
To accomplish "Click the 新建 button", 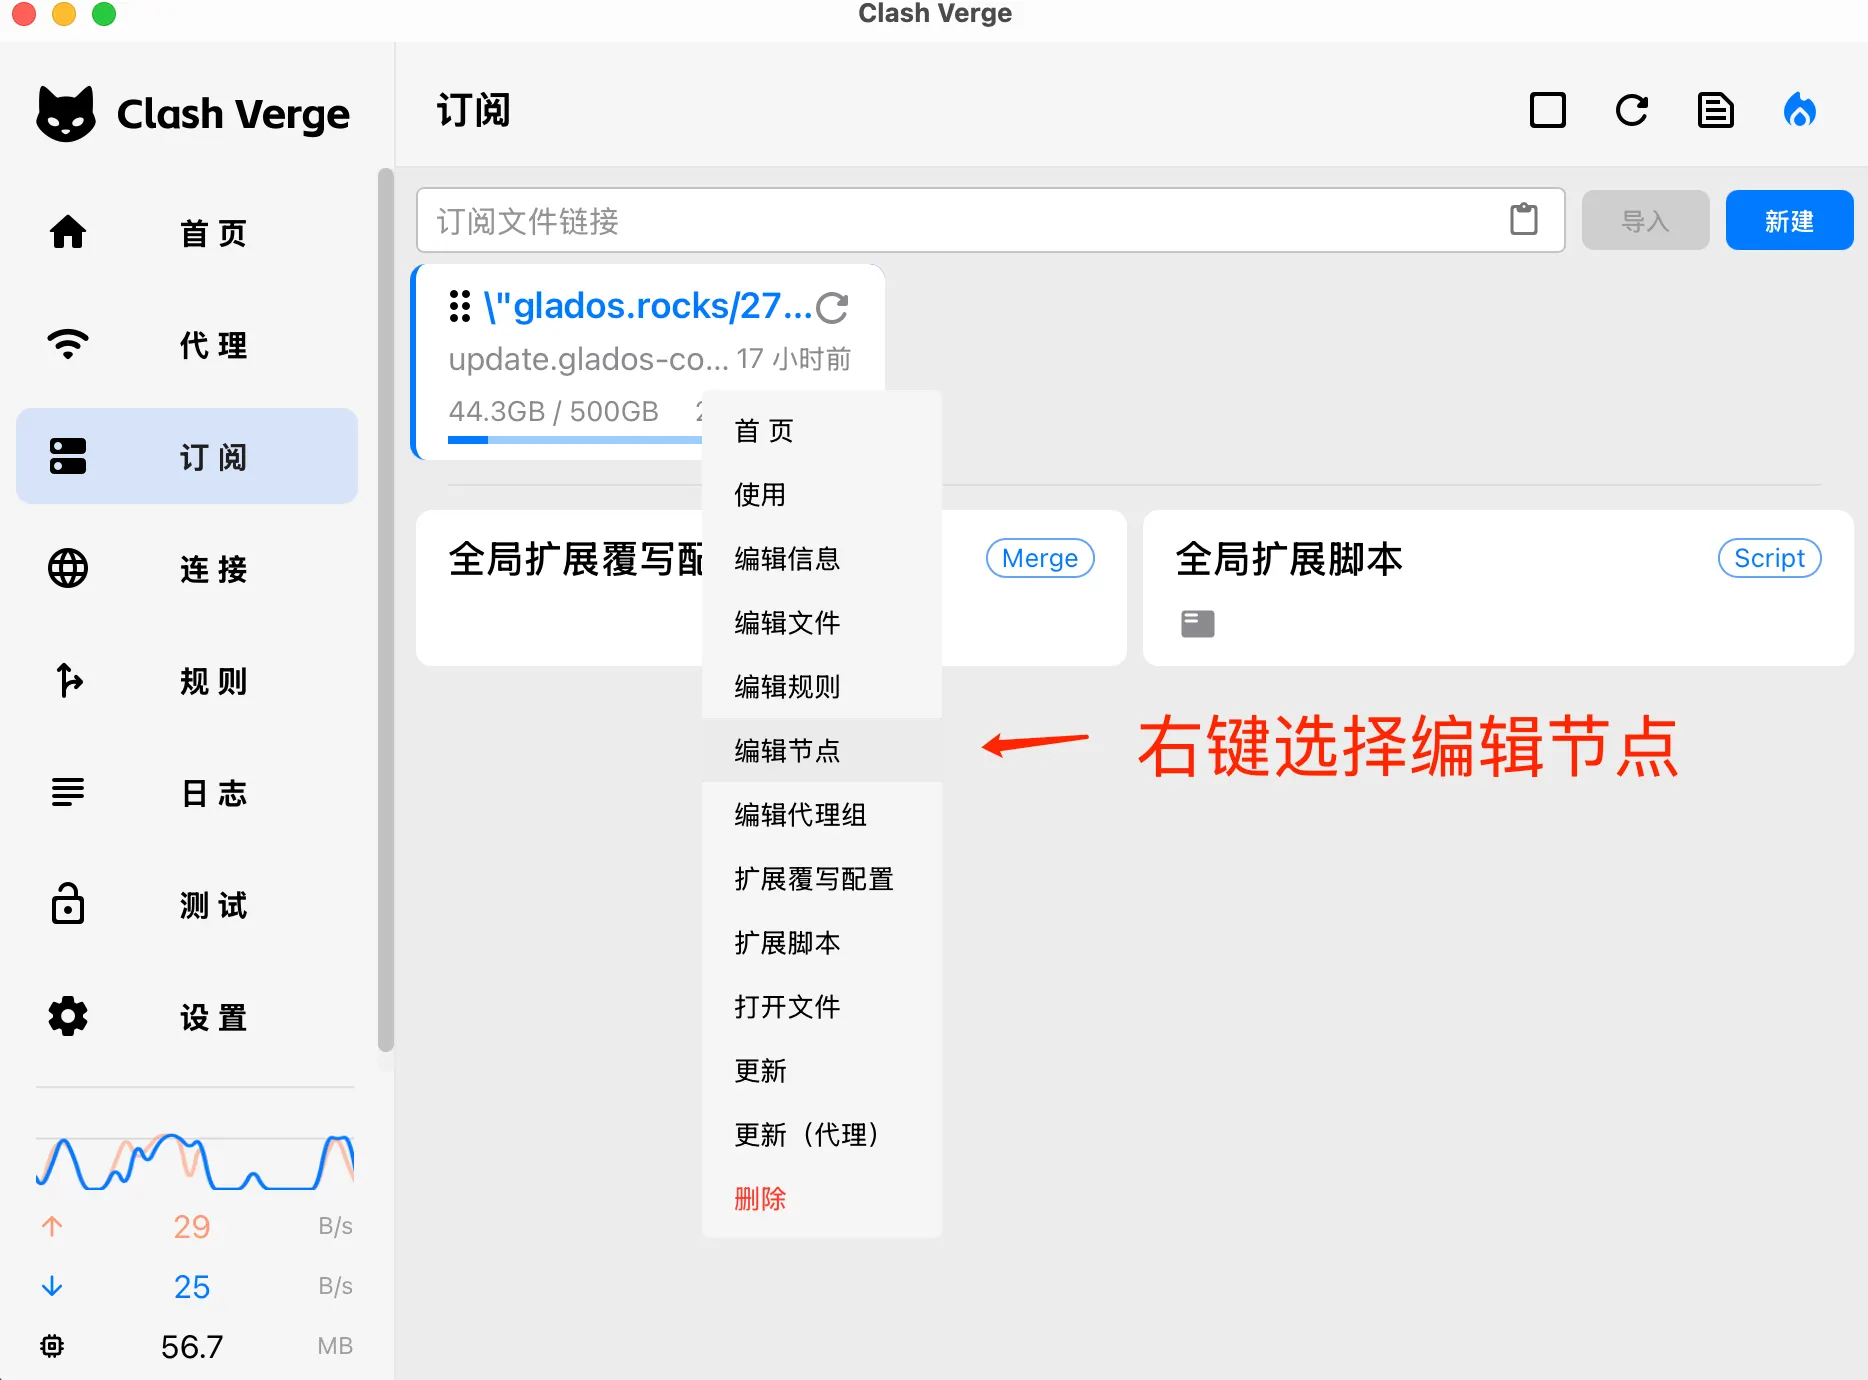I will pos(1789,220).
